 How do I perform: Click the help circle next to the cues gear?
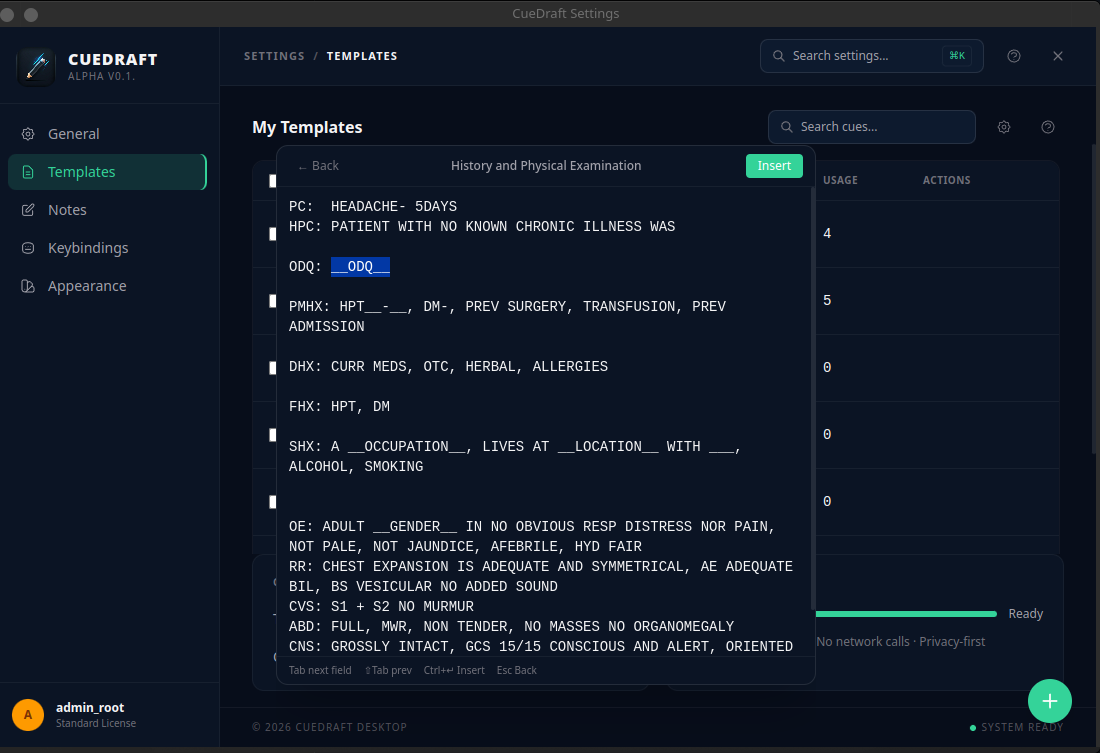[x=1047, y=127]
